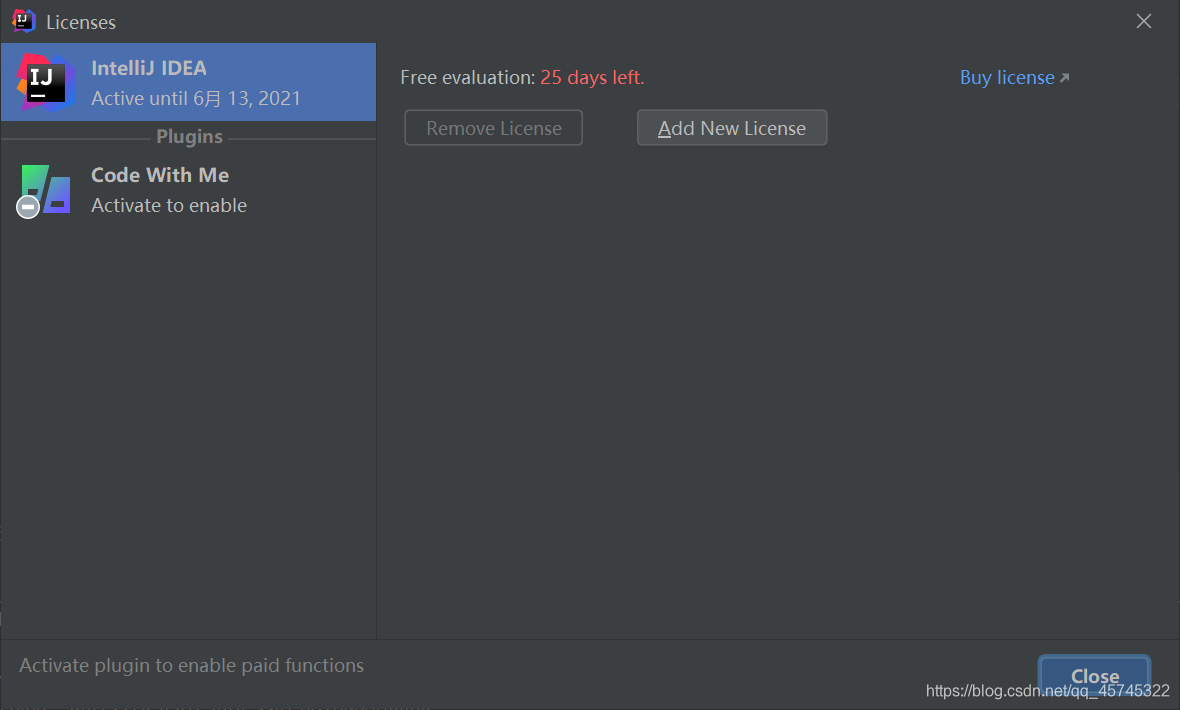Click the Code With Me plugin icon

tap(44, 191)
